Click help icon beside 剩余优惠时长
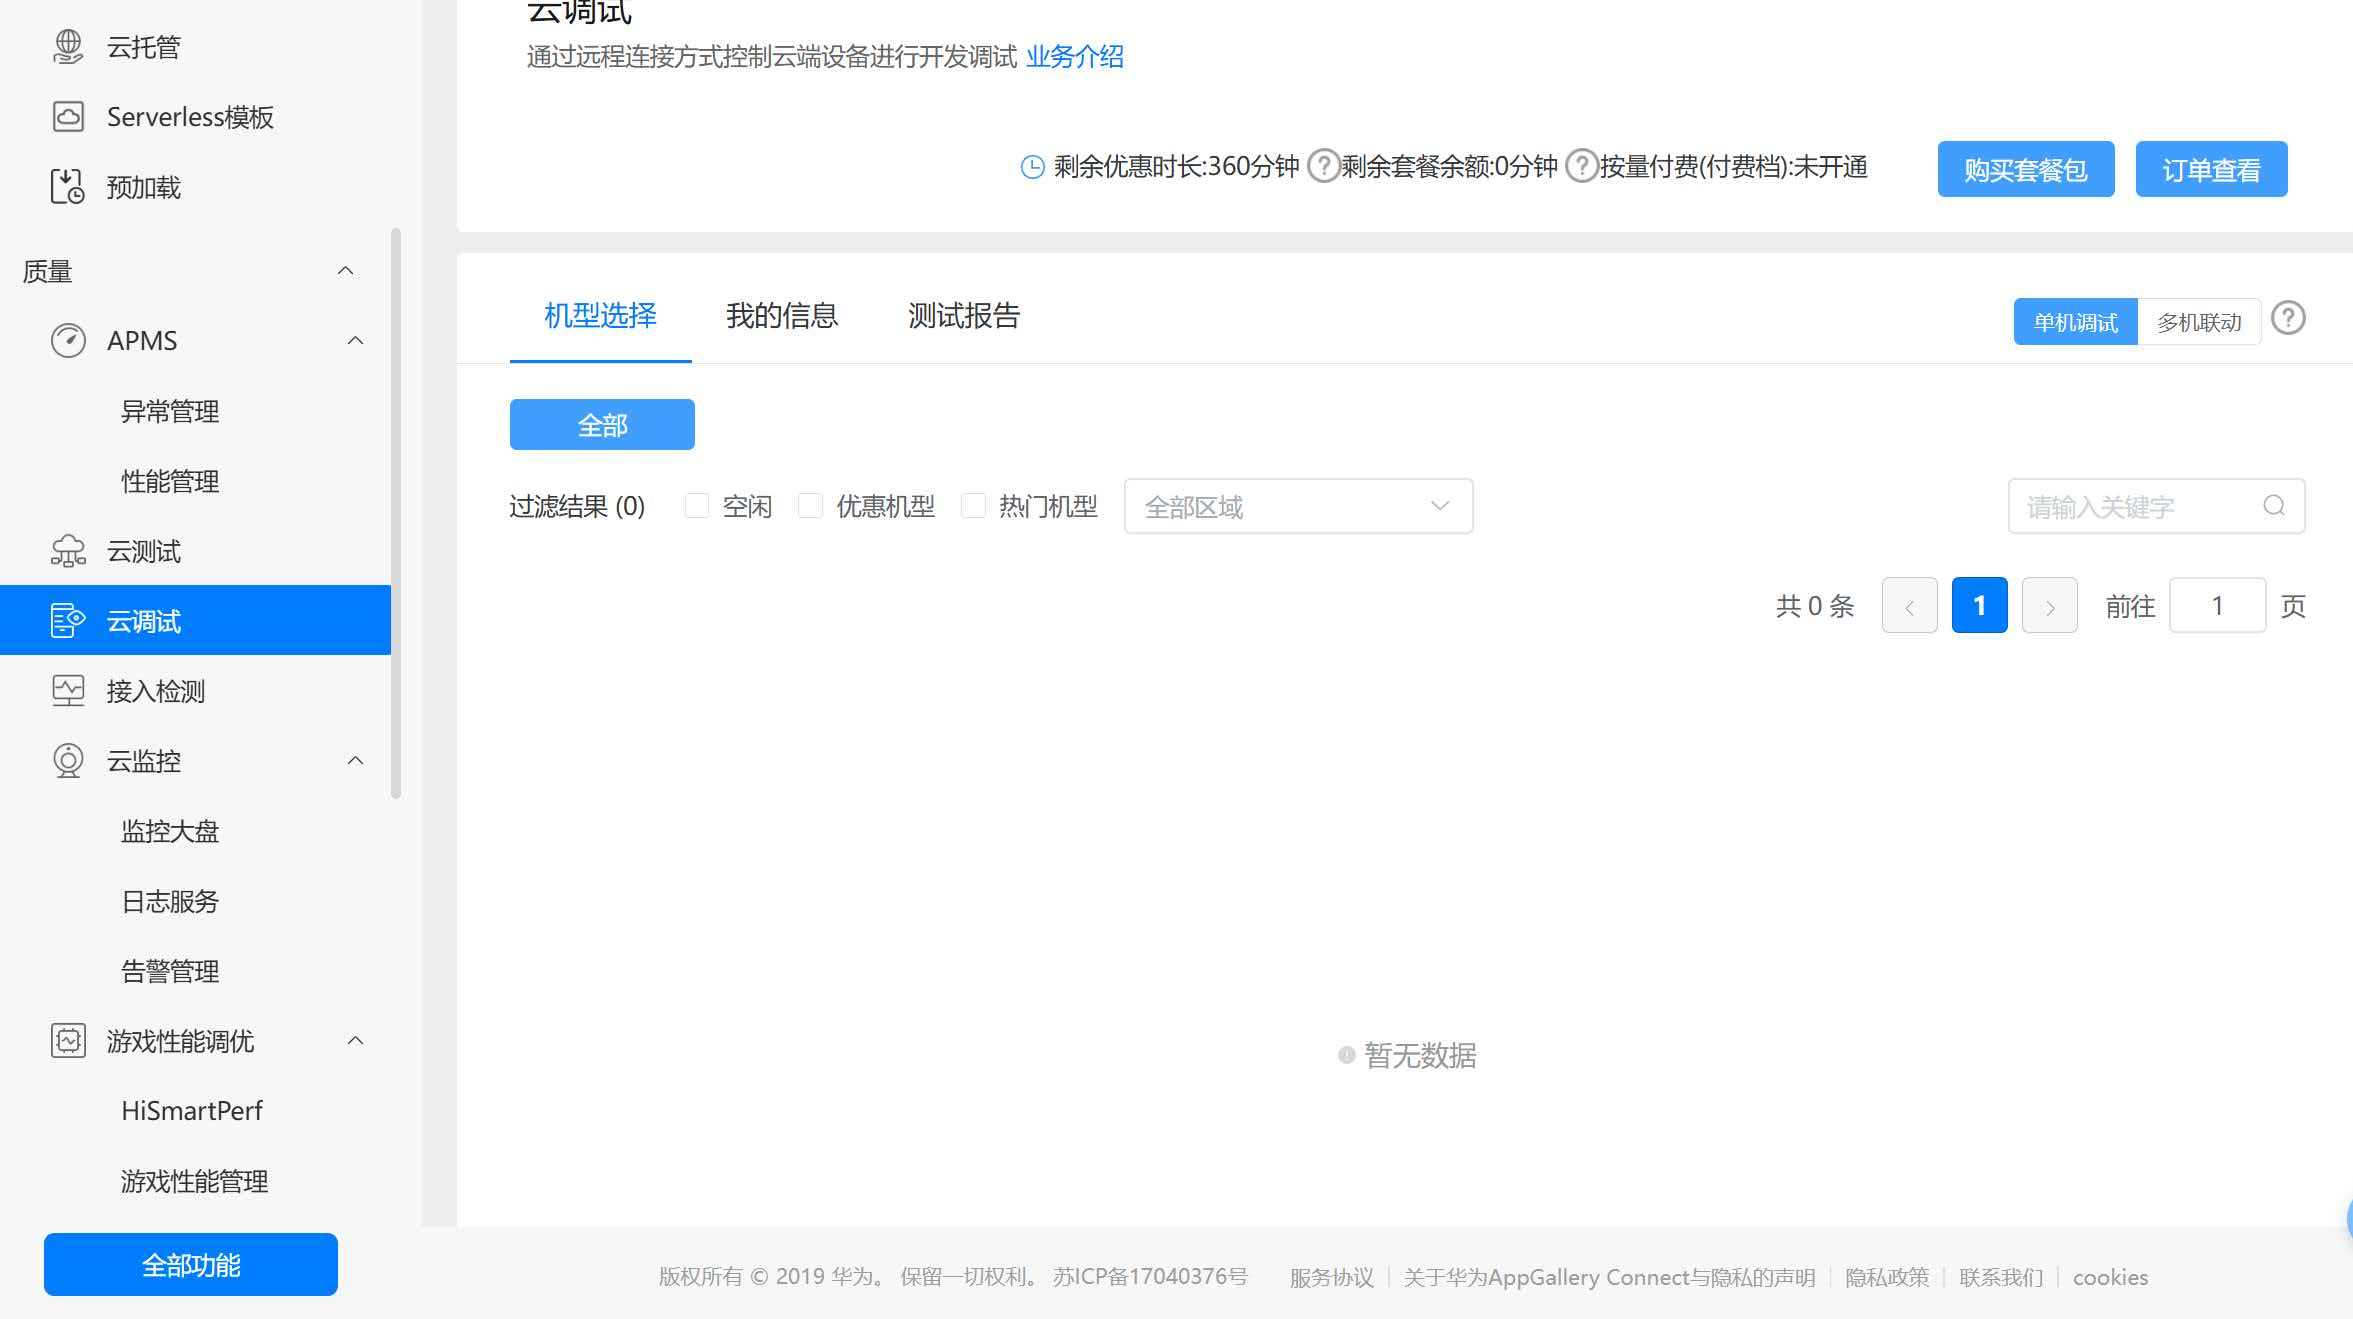The height and width of the screenshot is (1319, 2353). point(1323,166)
